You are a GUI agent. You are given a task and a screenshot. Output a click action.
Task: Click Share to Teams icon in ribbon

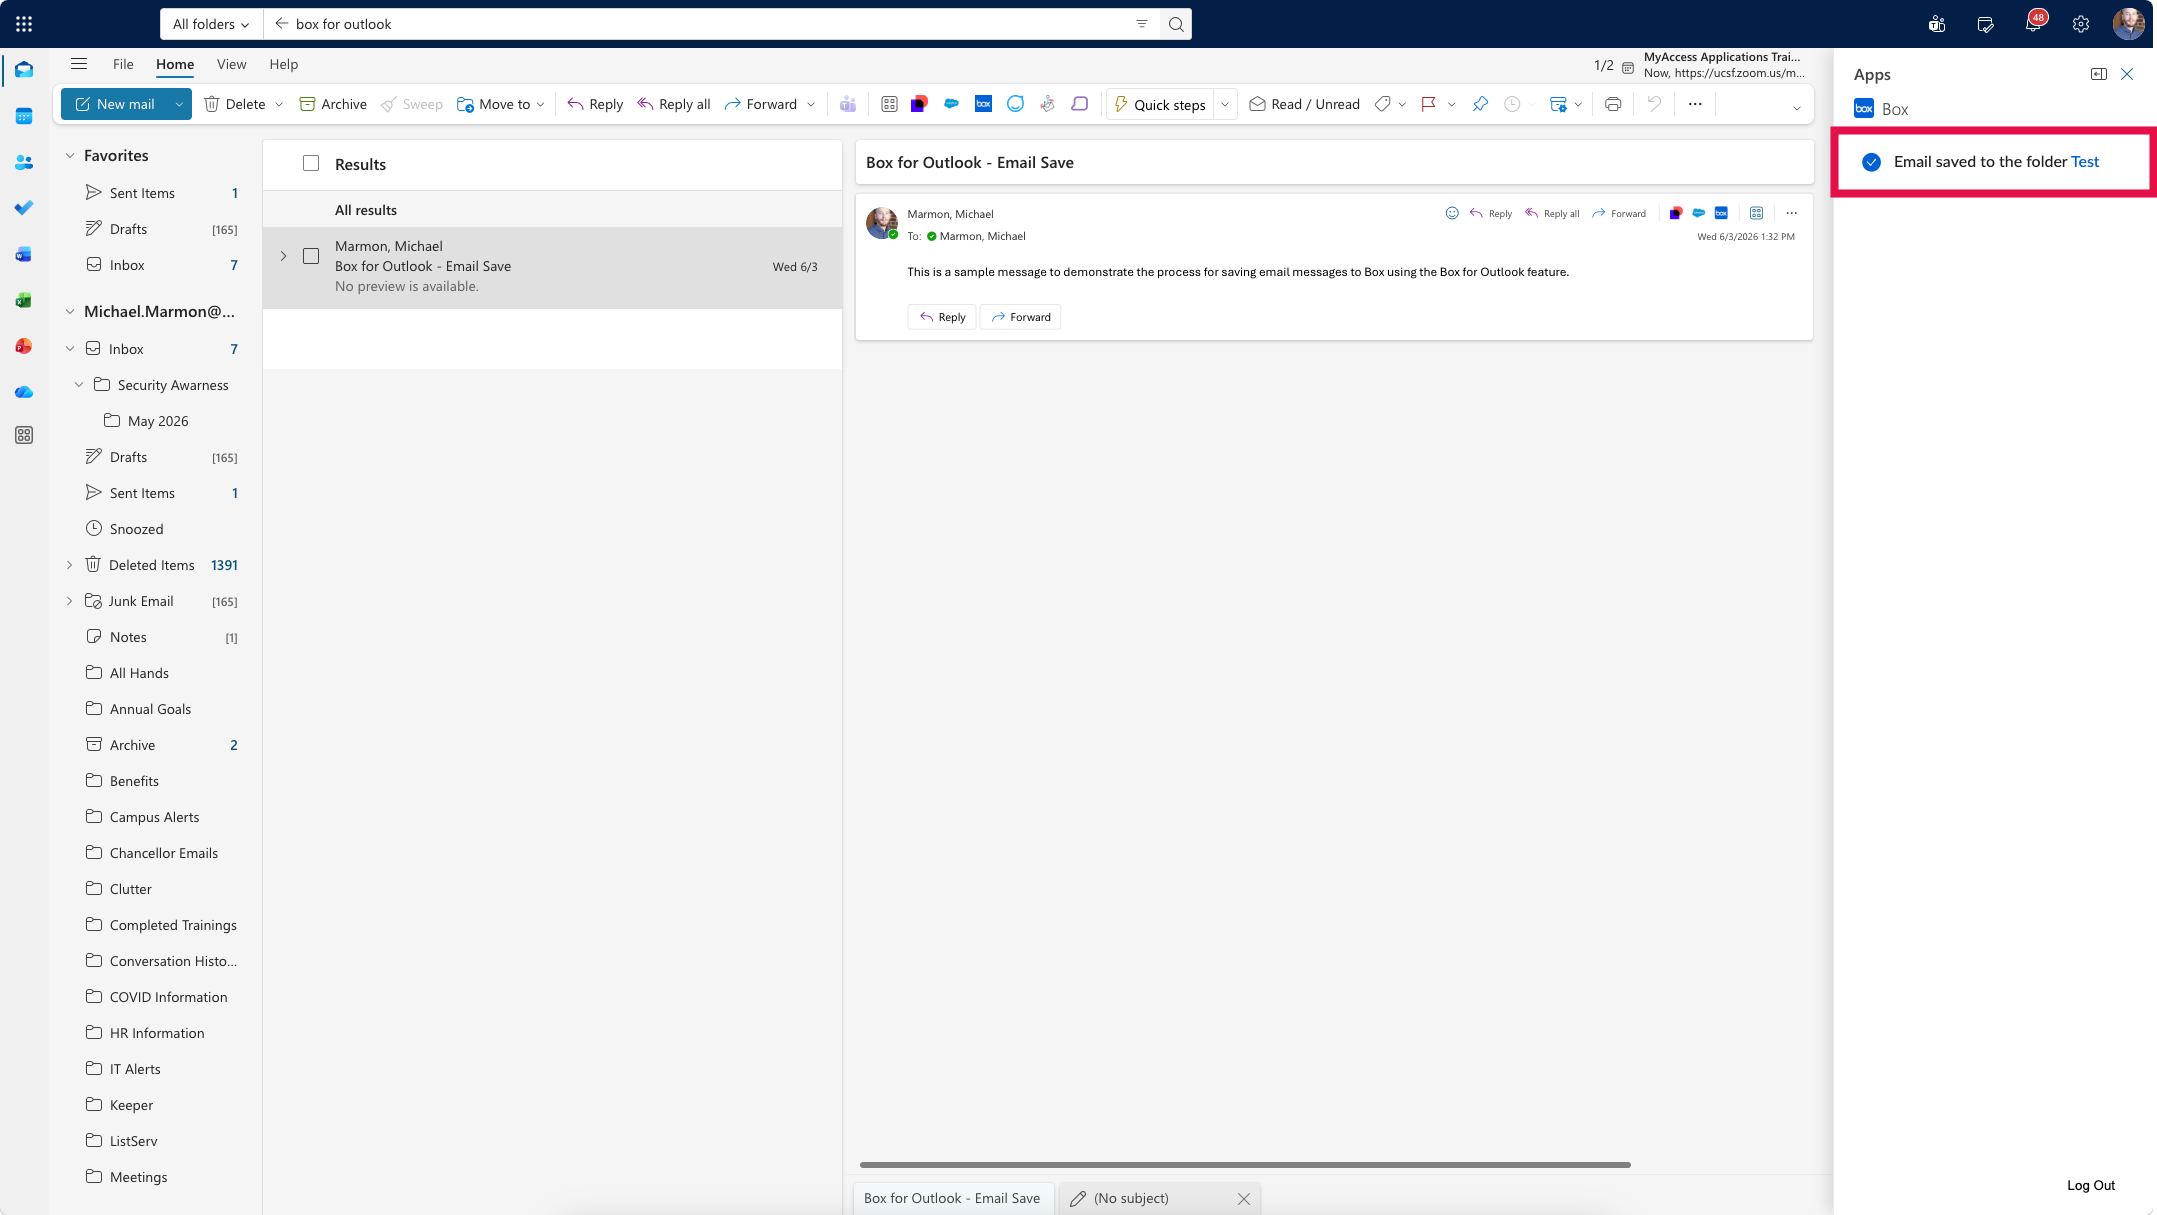[848, 104]
